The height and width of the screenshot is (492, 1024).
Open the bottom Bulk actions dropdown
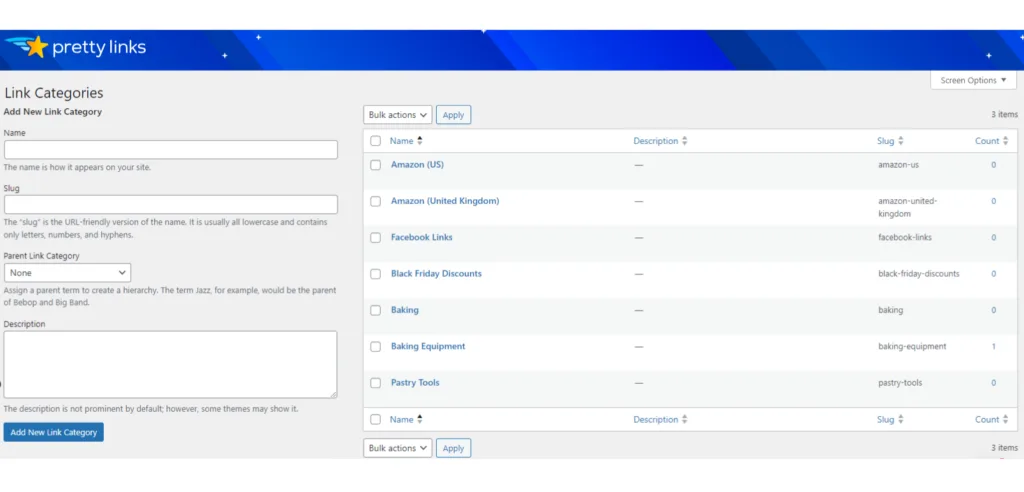398,448
